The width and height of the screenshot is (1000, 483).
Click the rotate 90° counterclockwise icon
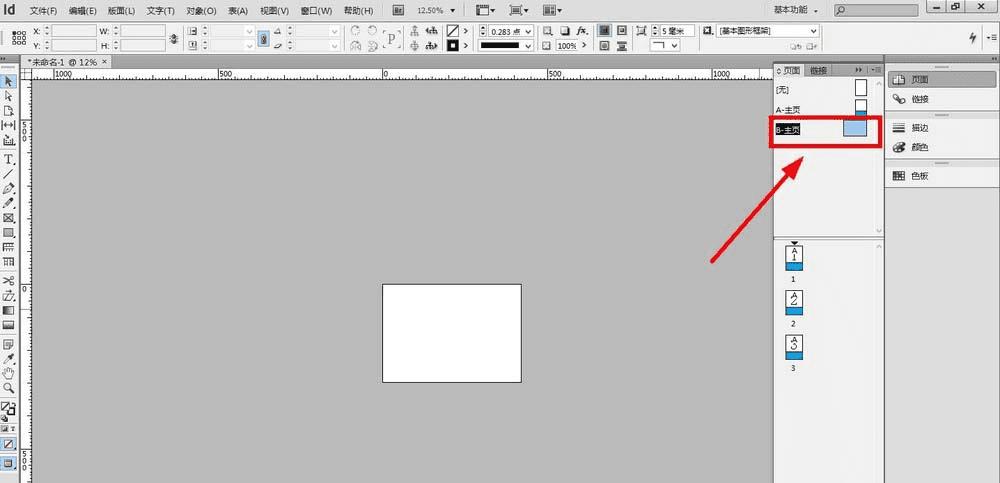(372, 31)
